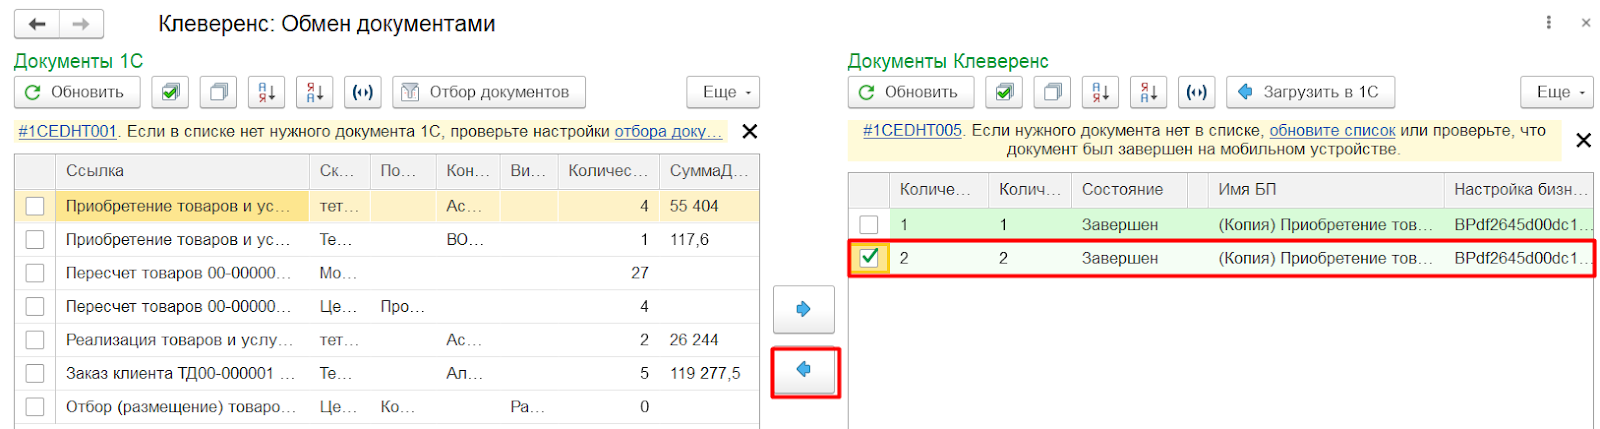Open the #1CEDHT005 link
Screen dimensions: 1600x429
(912, 130)
